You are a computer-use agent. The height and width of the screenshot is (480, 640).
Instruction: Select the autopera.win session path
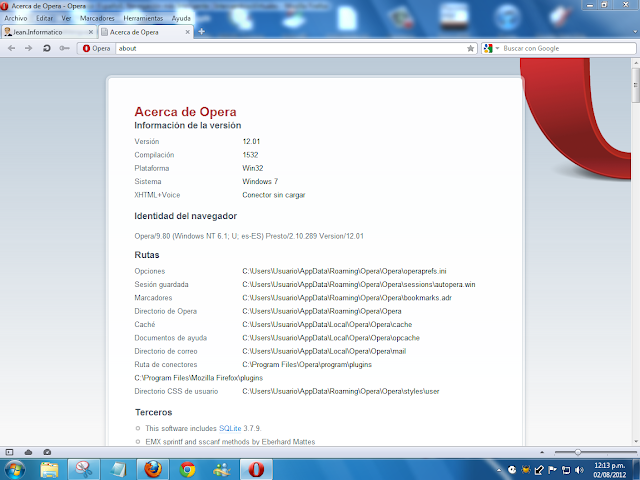click(359, 284)
